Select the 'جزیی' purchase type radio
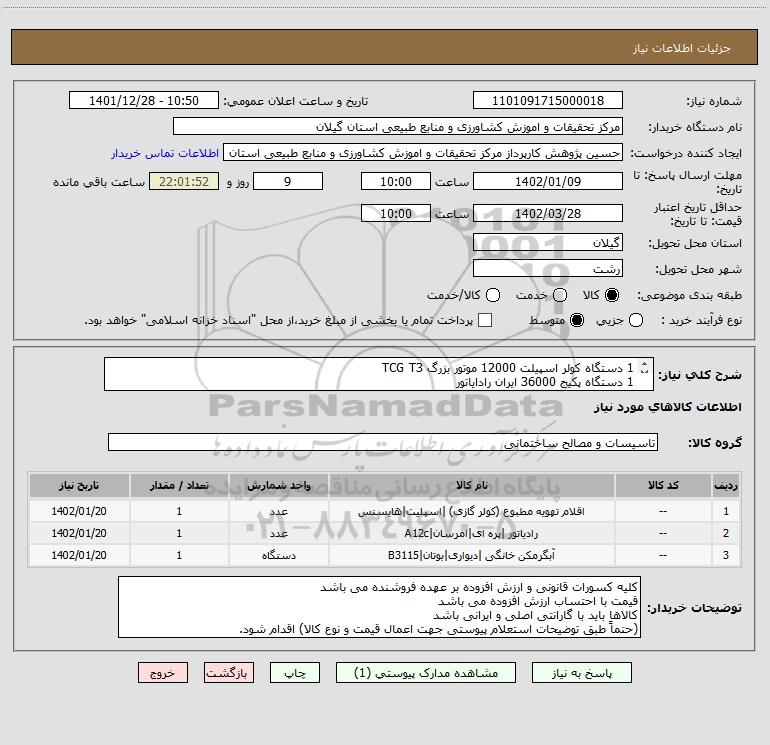This screenshot has width=770, height=745. (x=636, y=320)
